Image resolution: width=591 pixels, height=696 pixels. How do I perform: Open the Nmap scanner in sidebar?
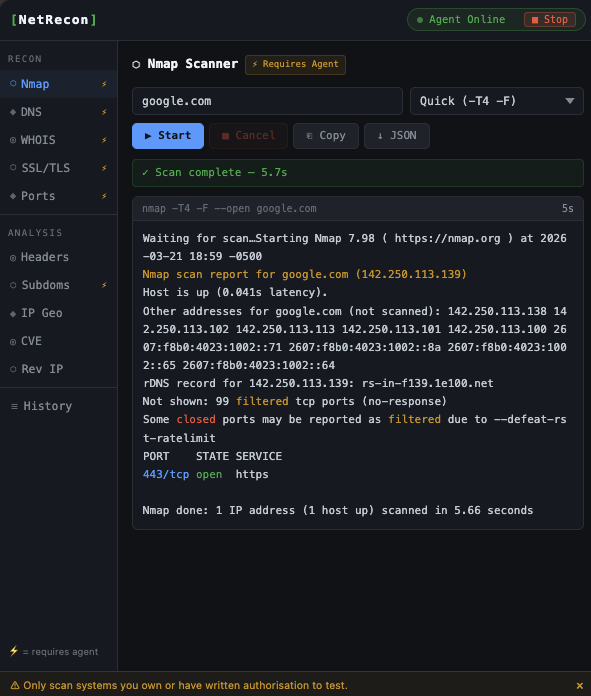(x=58, y=84)
